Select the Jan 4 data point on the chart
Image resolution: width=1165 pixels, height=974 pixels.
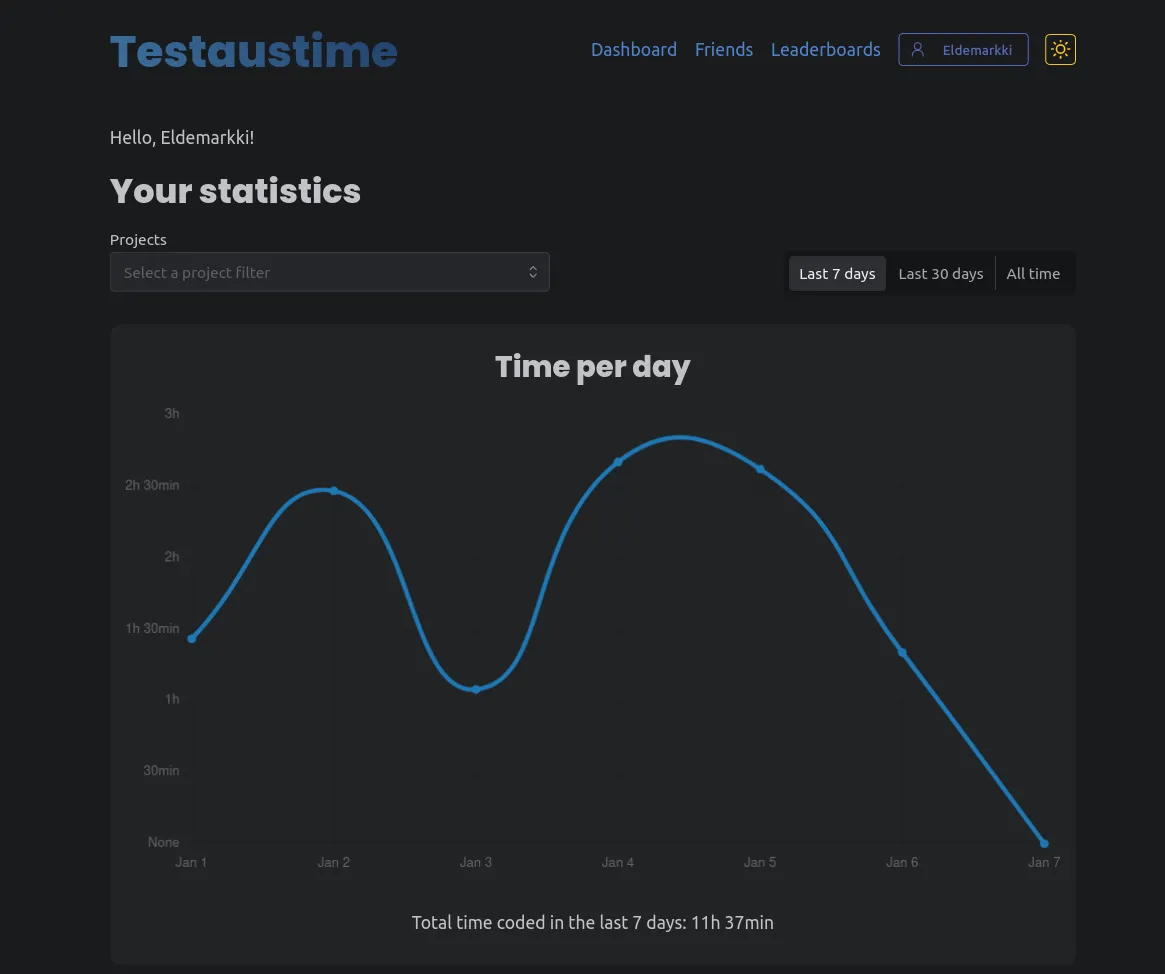(618, 461)
